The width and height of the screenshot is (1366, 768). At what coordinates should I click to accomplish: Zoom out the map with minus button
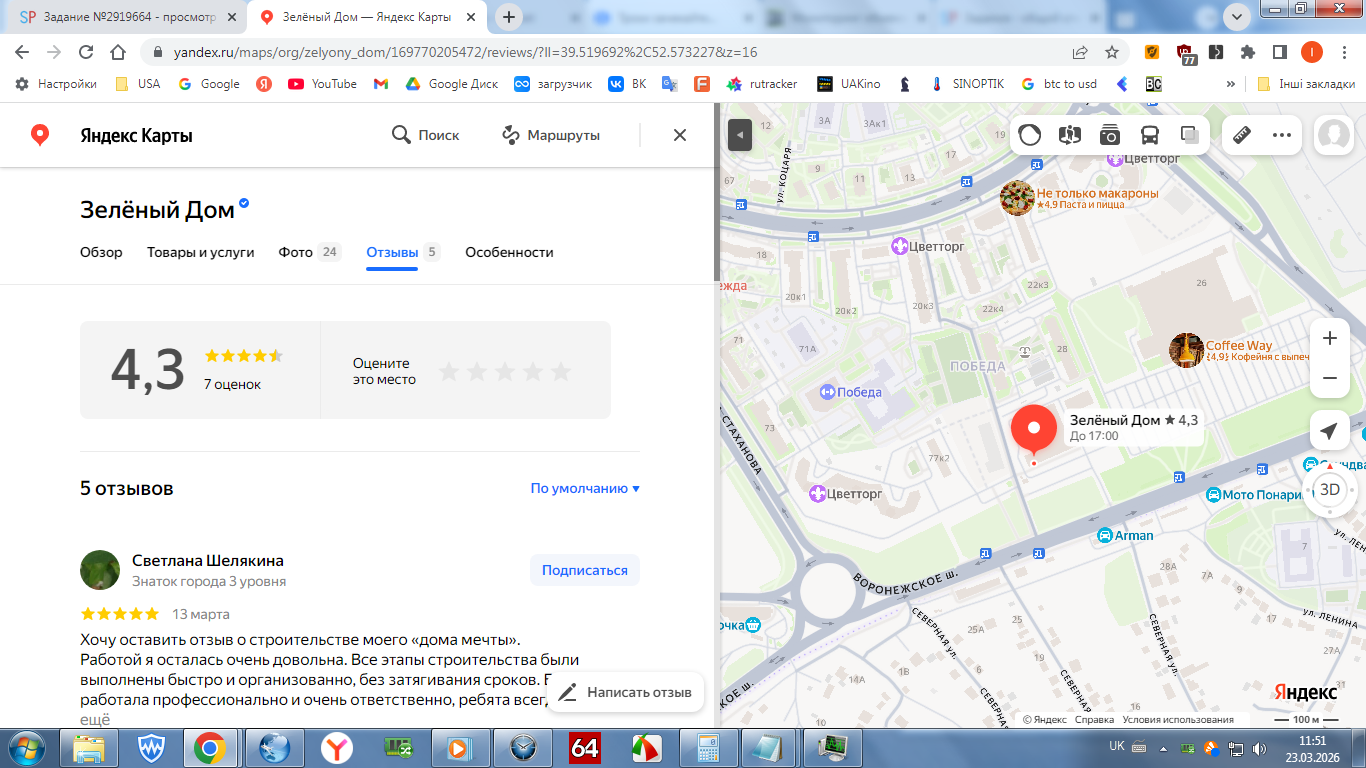pos(1330,378)
